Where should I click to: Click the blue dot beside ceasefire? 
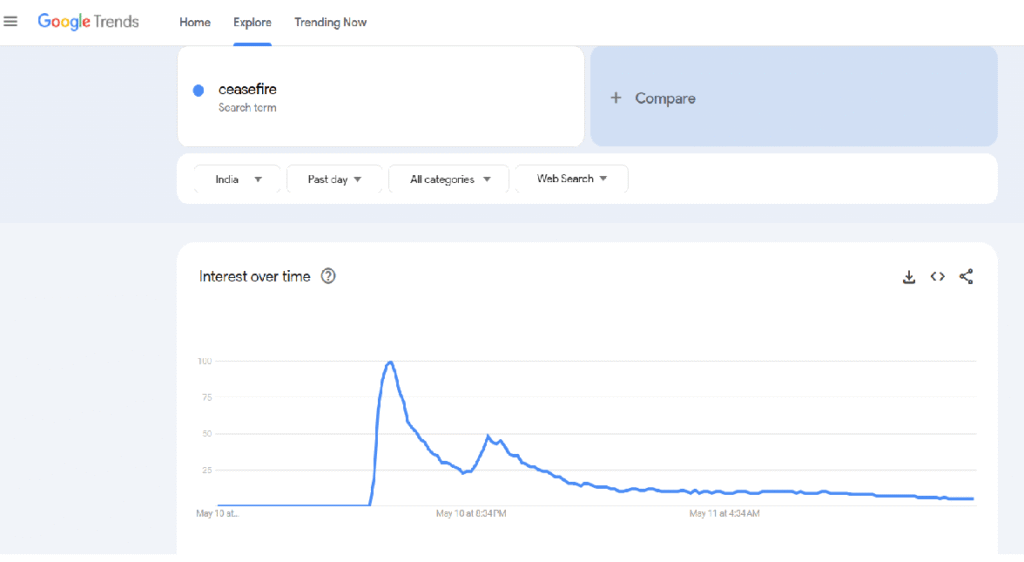[199, 91]
